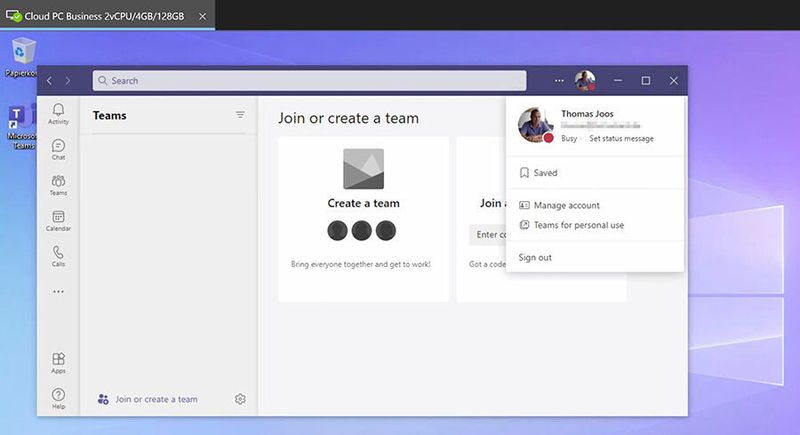
Task: Click the Create a team title
Action: [x=363, y=203]
